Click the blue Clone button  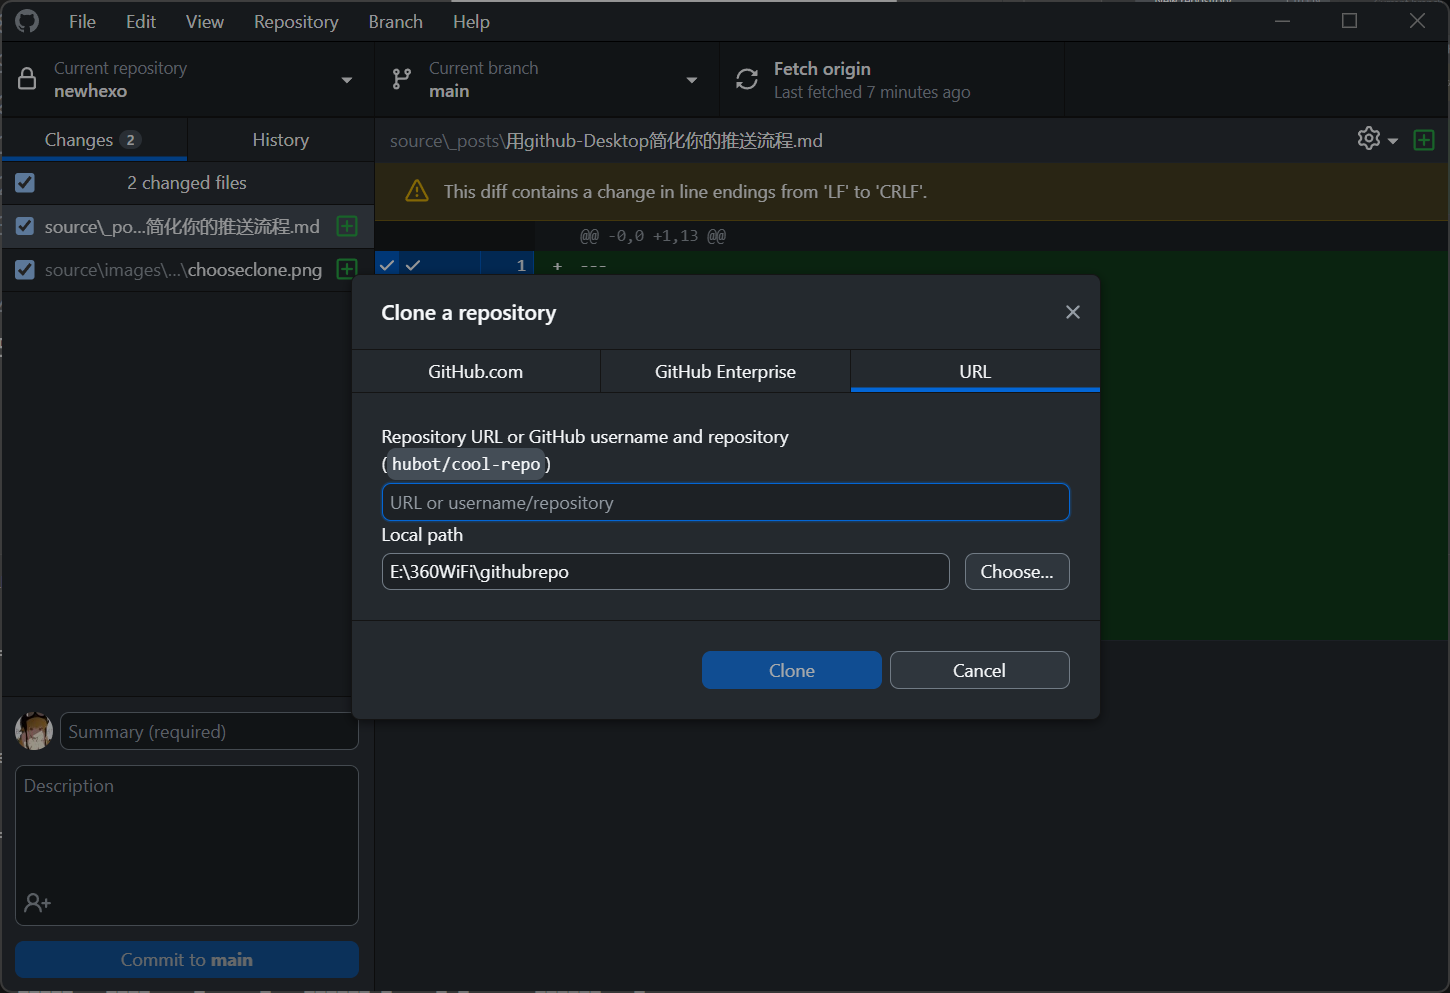coord(792,670)
